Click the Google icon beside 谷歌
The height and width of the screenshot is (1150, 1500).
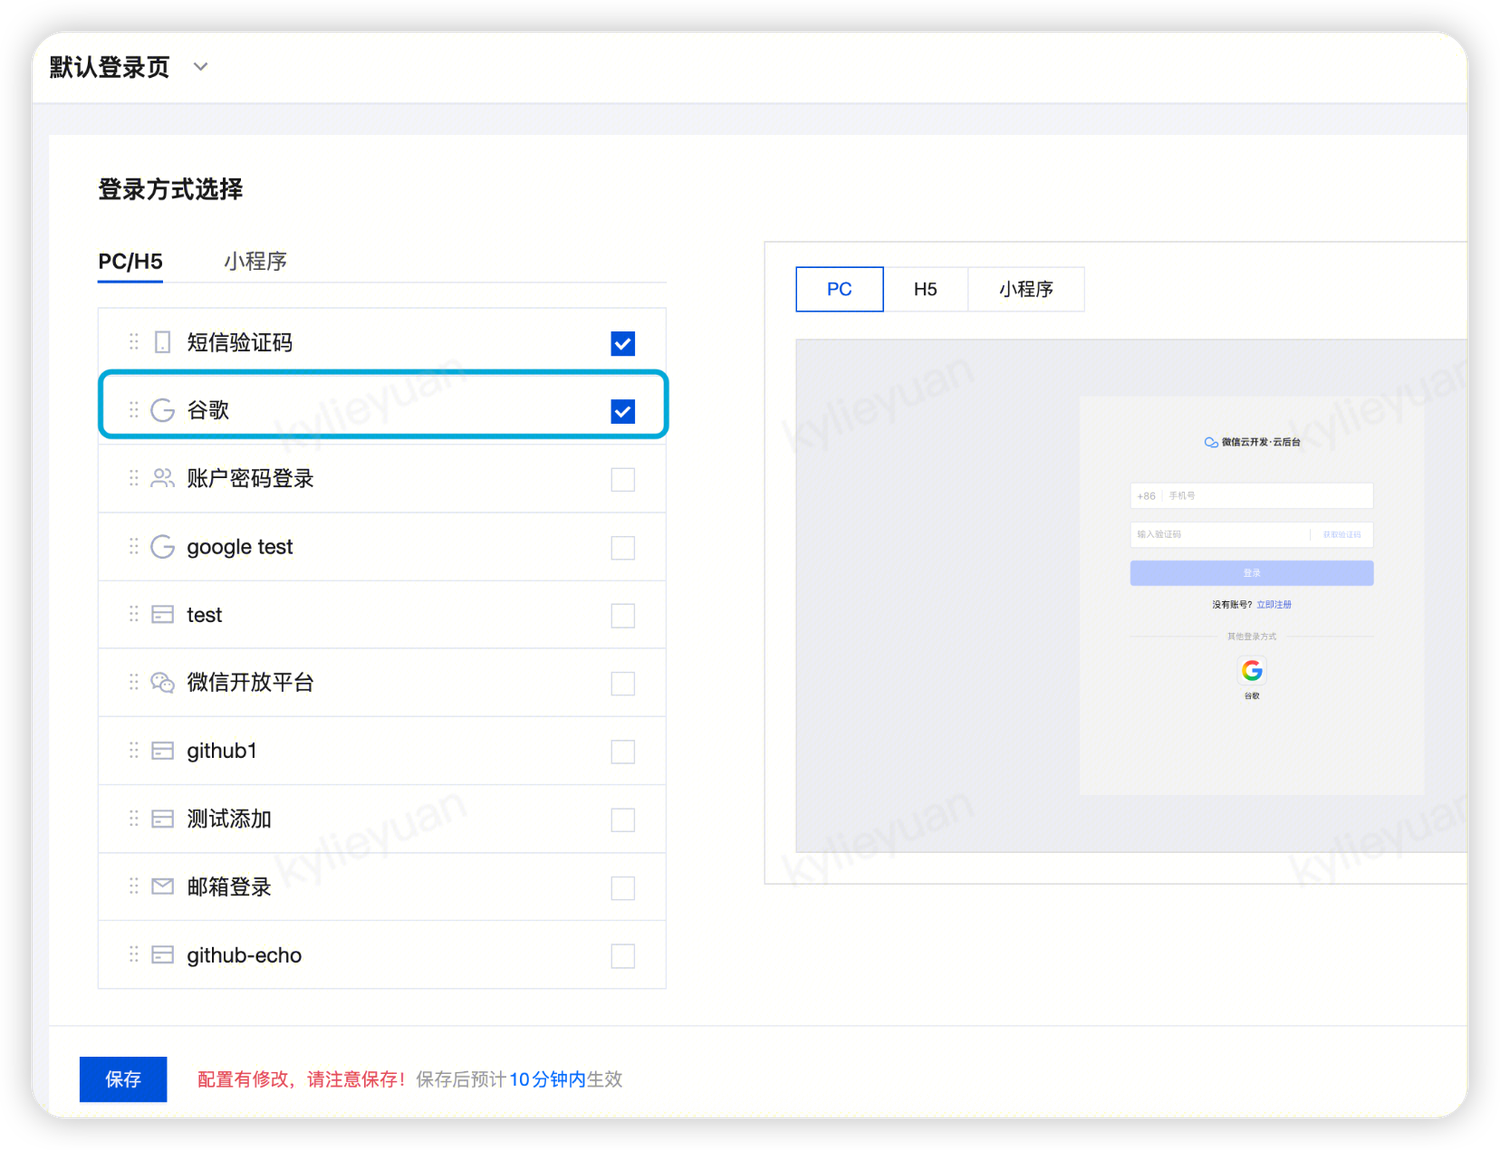pyautogui.click(x=162, y=410)
